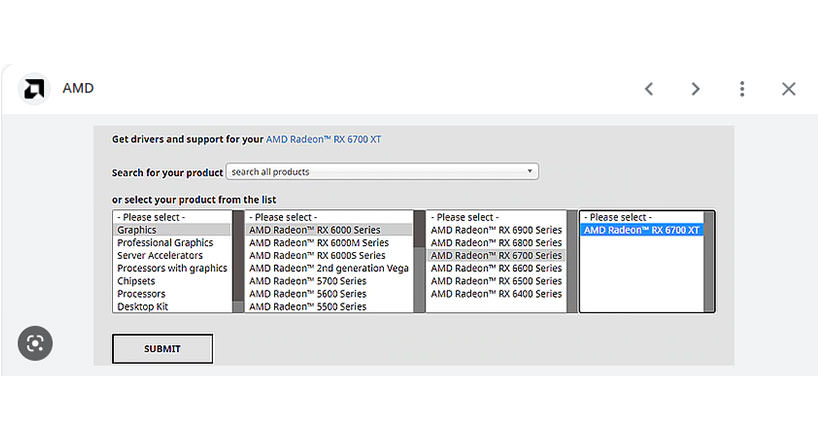Screen dimensions: 818x440
Task: Select Chipsets in the category list
Action: [172, 281]
